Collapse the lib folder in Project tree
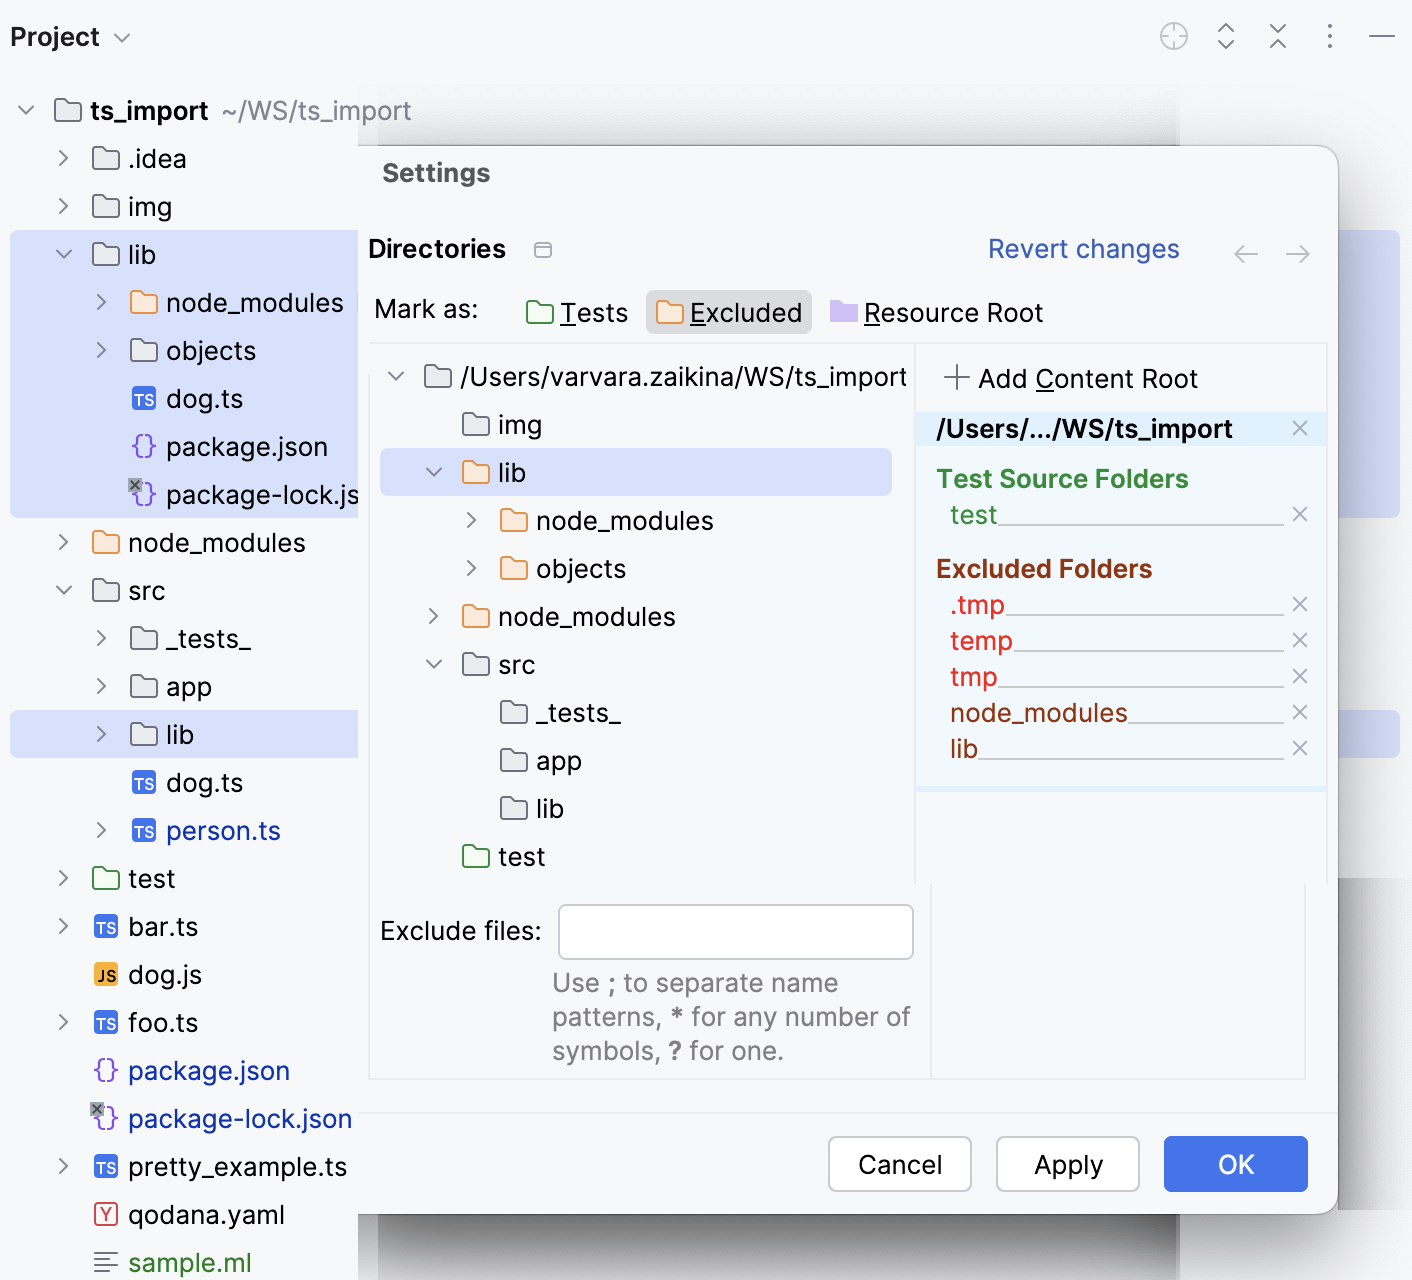This screenshot has height=1280, width=1412. pyautogui.click(x=63, y=254)
